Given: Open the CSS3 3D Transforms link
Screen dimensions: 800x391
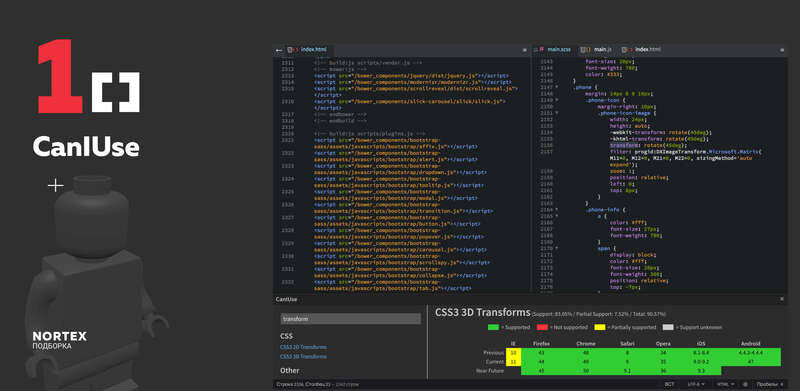Looking at the screenshot, I should pyautogui.click(x=304, y=356).
